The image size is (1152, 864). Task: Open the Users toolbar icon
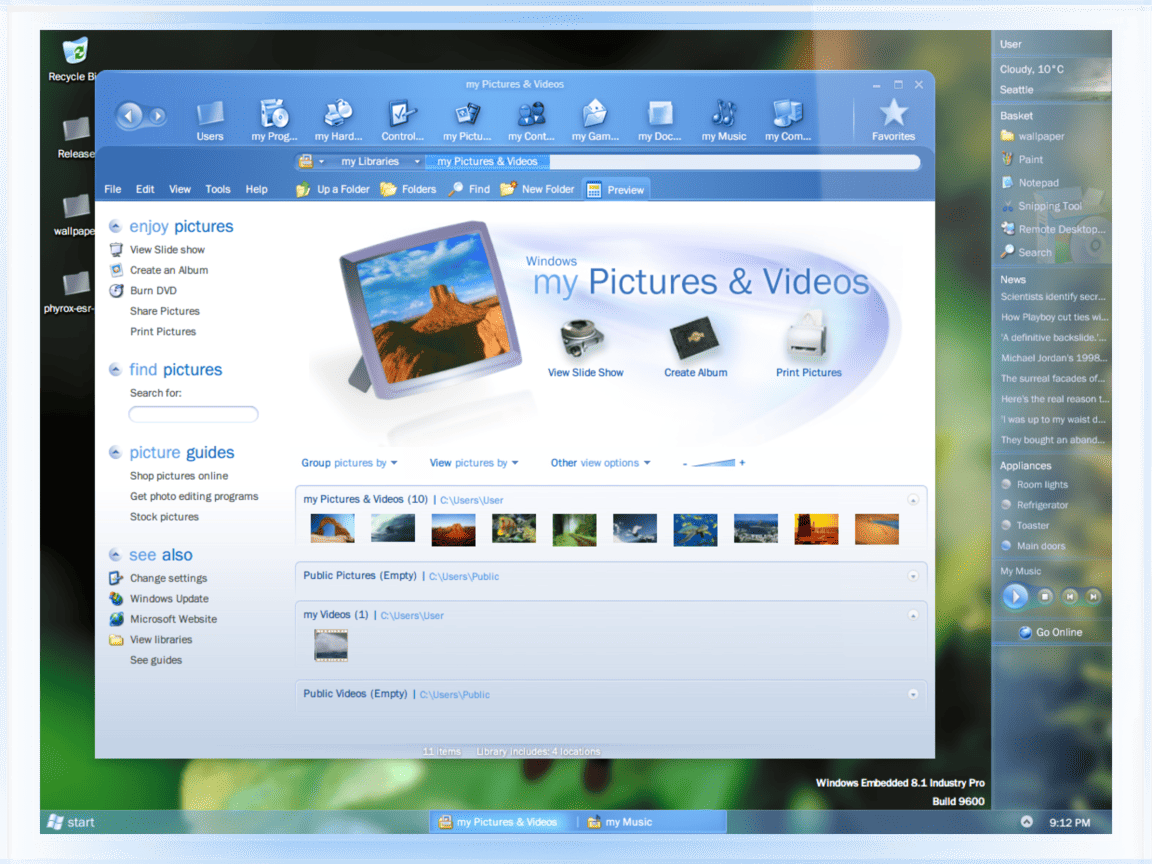point(209,121)
